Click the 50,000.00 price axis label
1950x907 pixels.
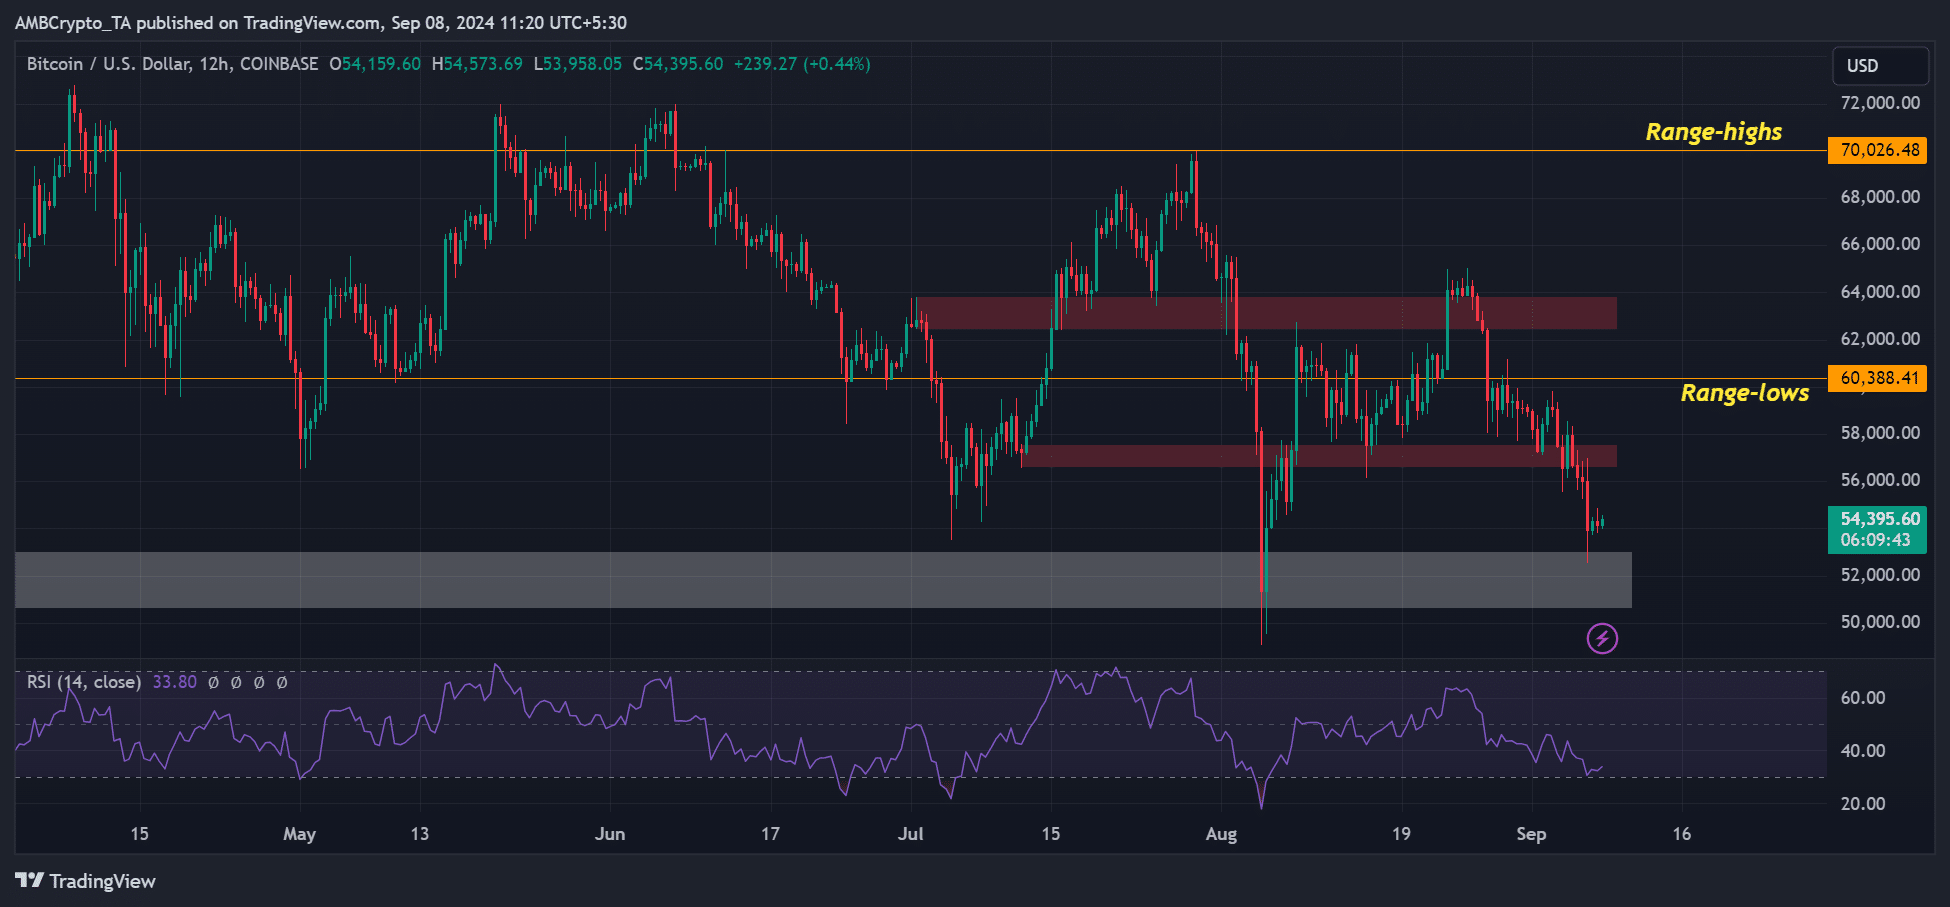(1880, 622)
